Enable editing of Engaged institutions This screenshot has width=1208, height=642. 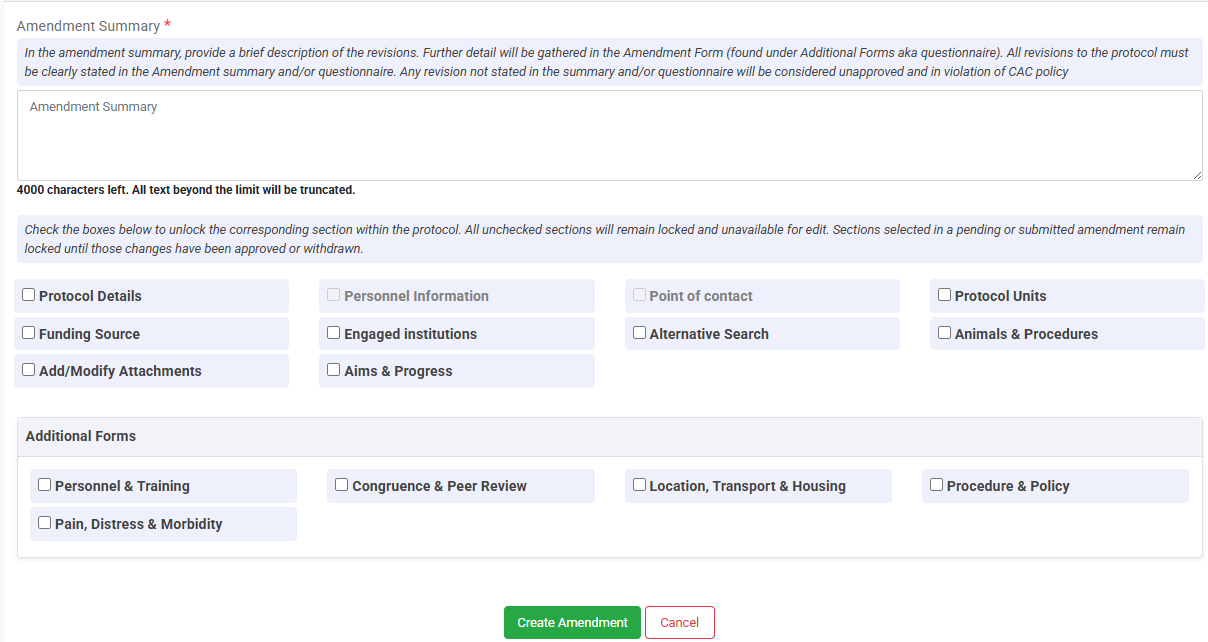333,331
